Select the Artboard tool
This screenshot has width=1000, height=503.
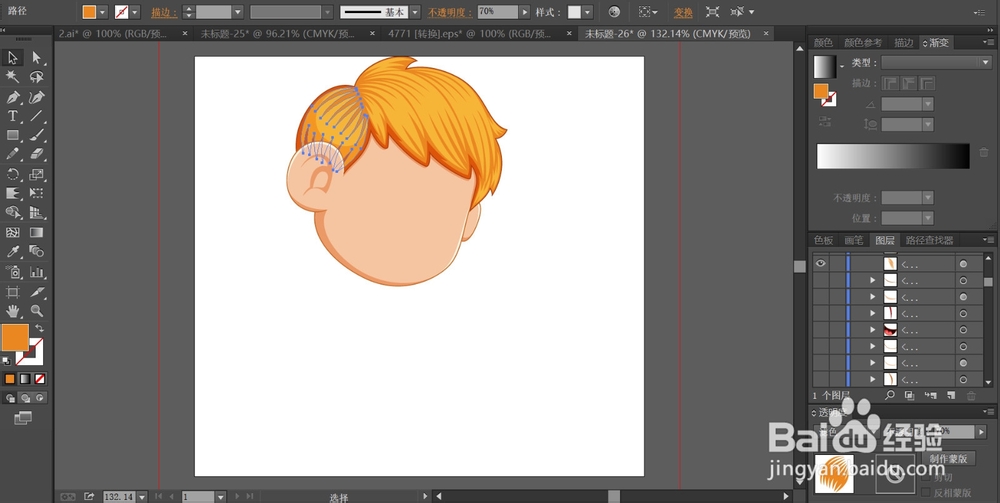pyautogui.click(x=12, y=292)
